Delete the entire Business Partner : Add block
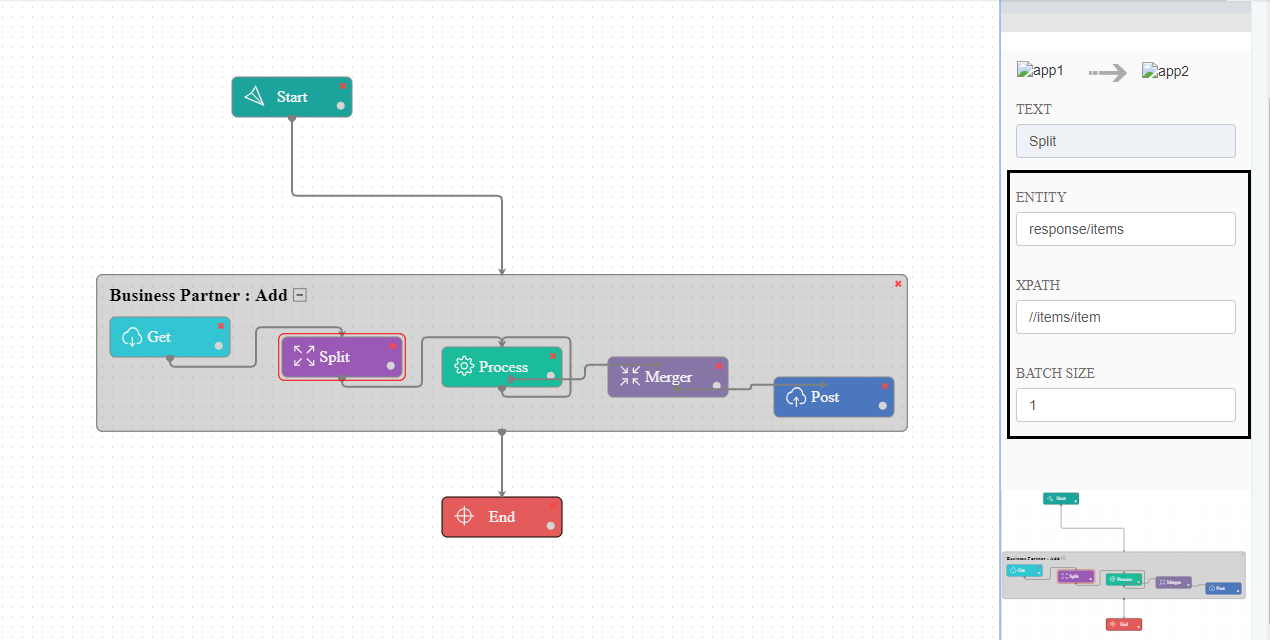Viewport: 1270px width, 640px height. (x=897, y=283)
